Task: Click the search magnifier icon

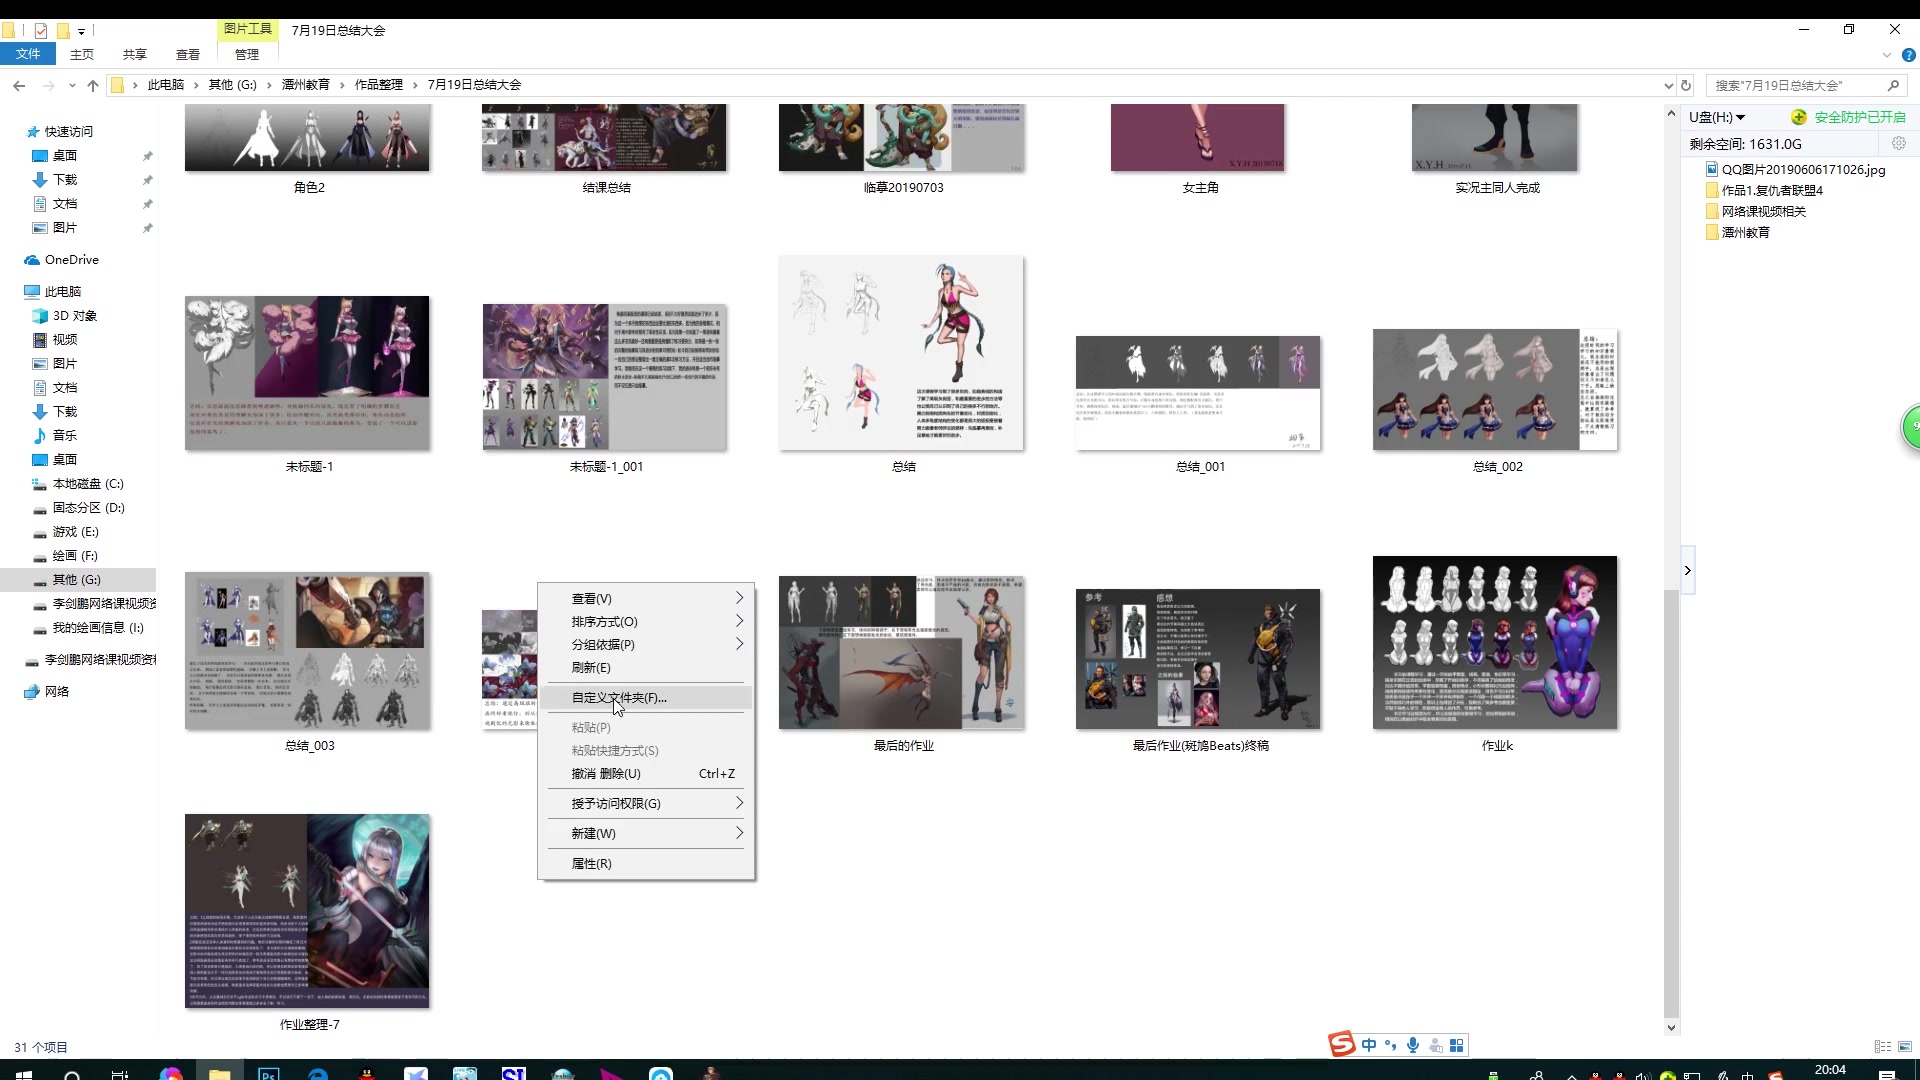Action: 1893,86
